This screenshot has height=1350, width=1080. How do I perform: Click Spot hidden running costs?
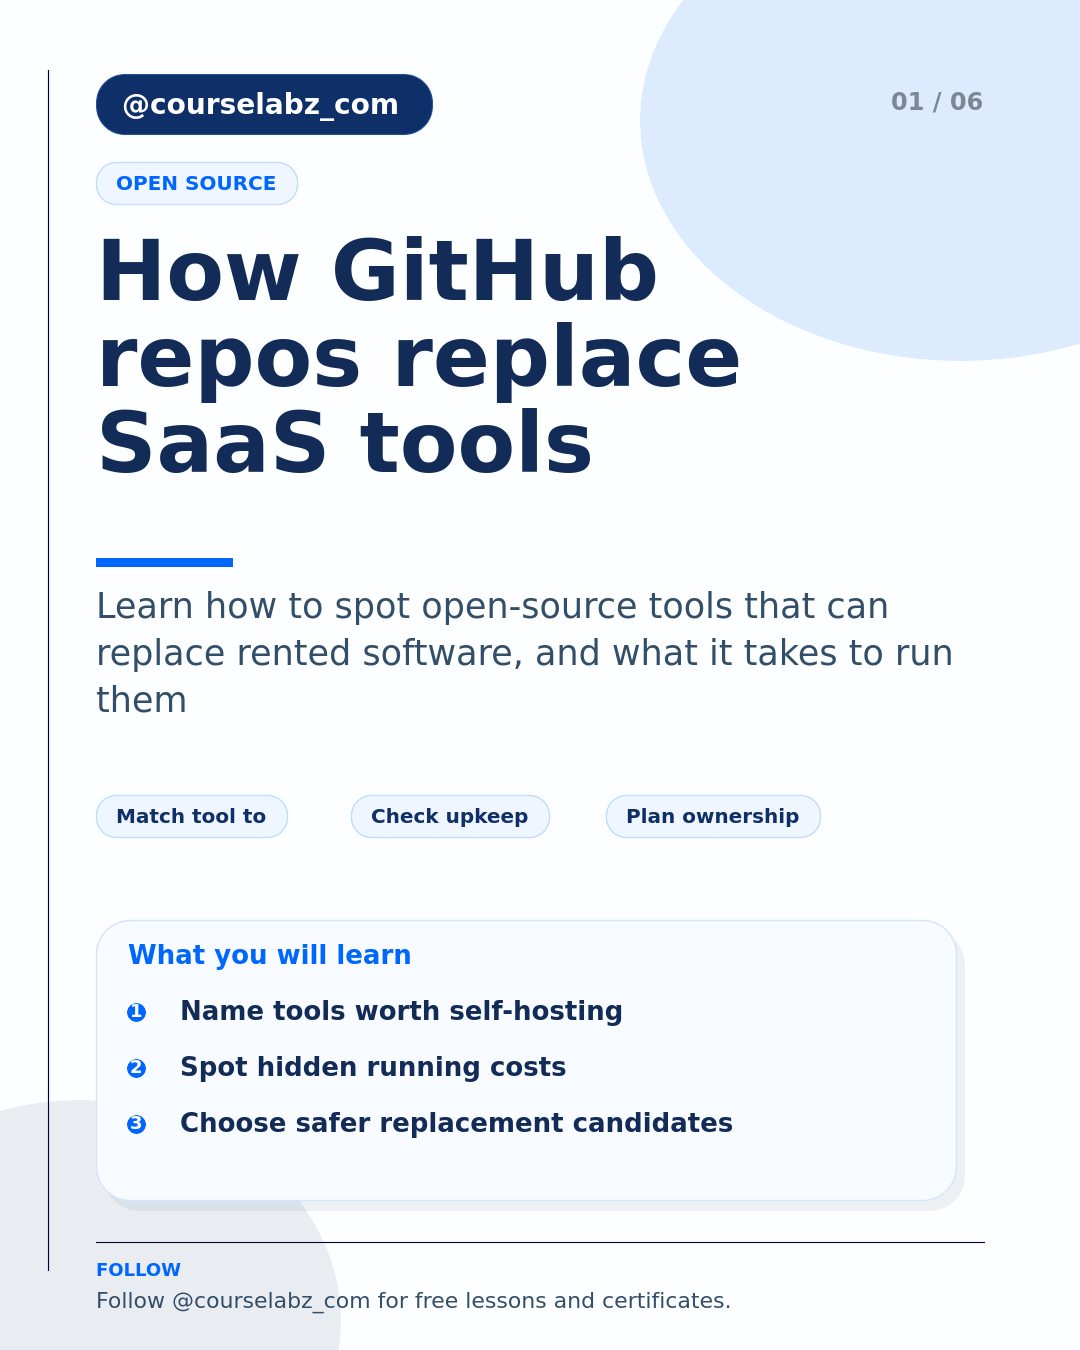(373, 1068)
